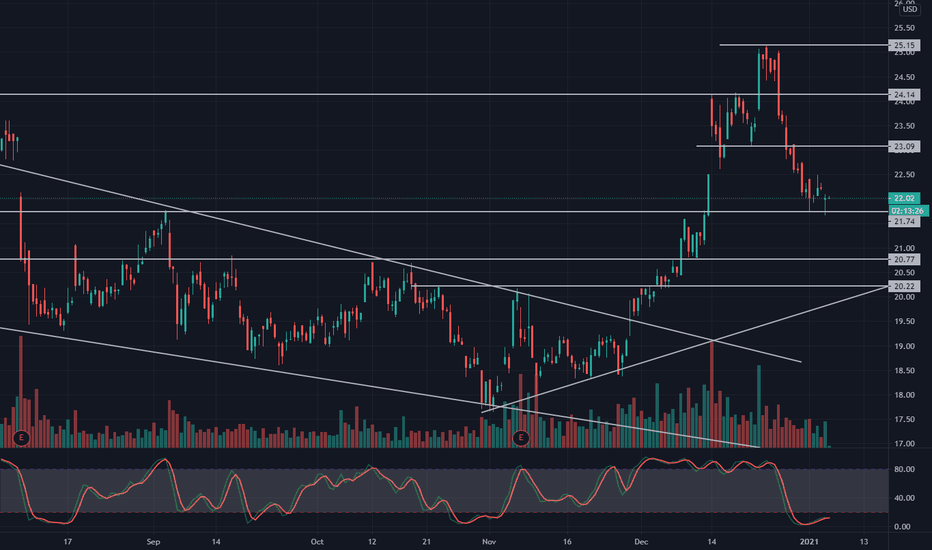Select the 20.77 horizontal line label
The height and width of the screenshot is (550, 932).
pyautogui.click(x=904, y=259)
